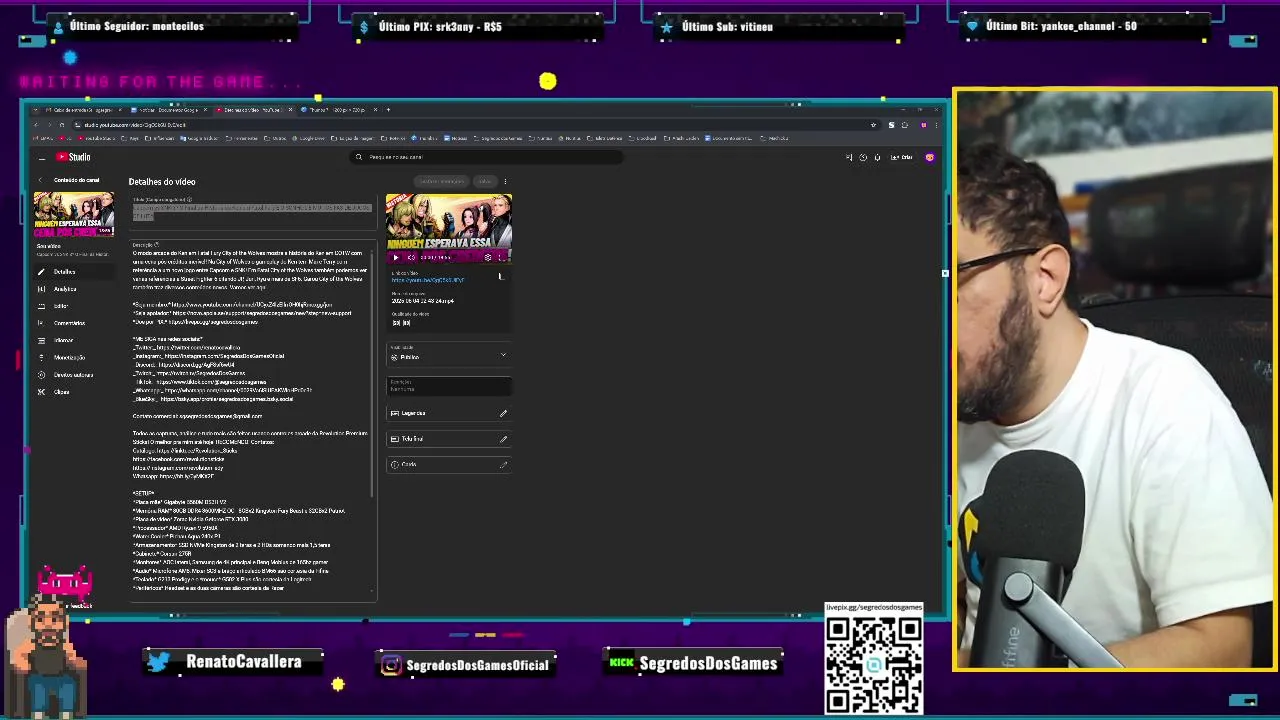Open the feedback icon in the Studio header
Viewport: 1280px width, 720px height.
pos(849,157)
